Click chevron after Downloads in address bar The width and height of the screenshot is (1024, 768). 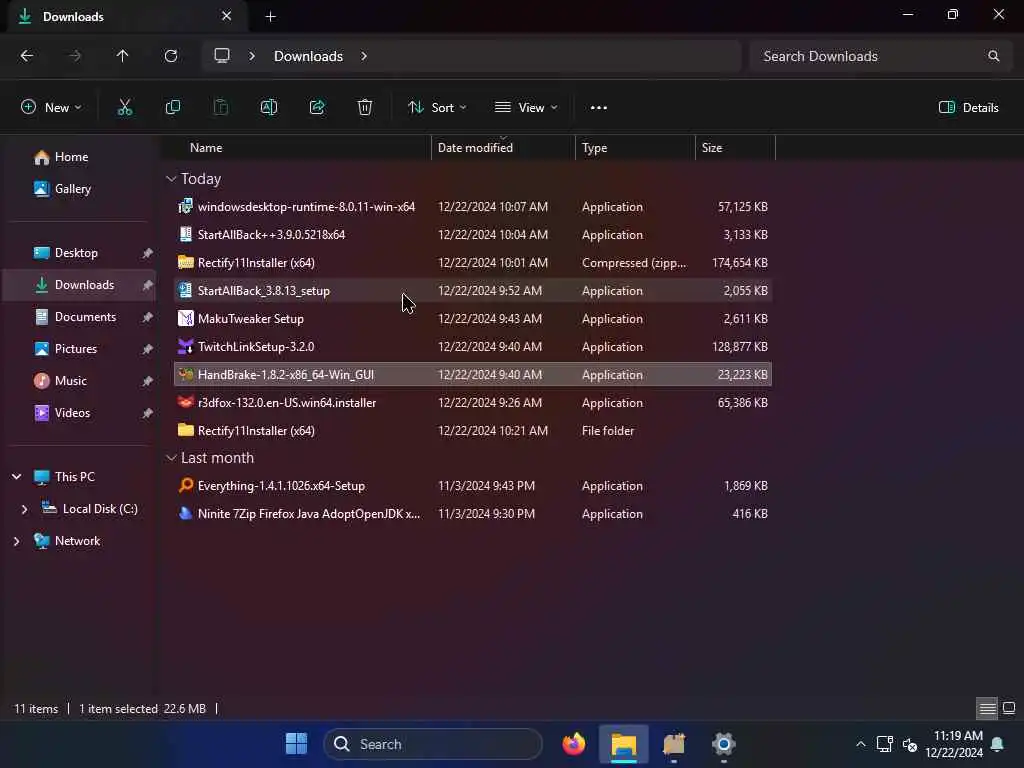[364, 56]
